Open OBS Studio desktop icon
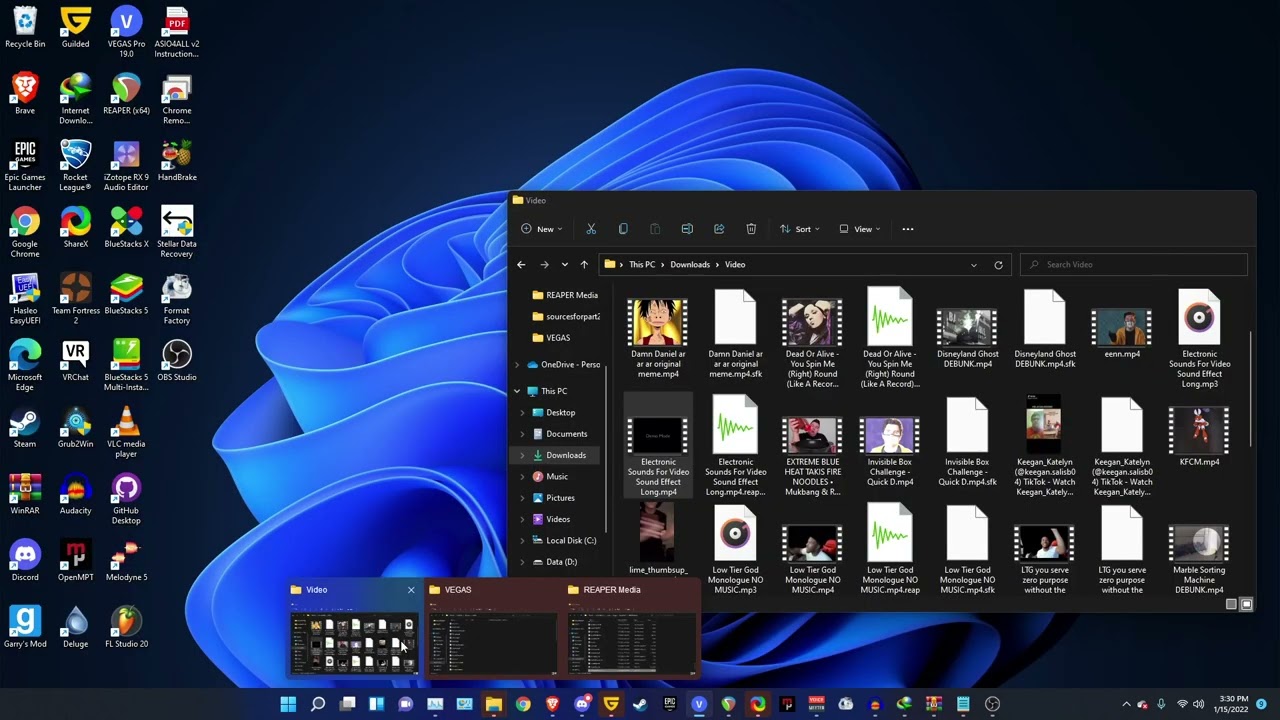1280x720 pixels. click(x=177, y=361)
